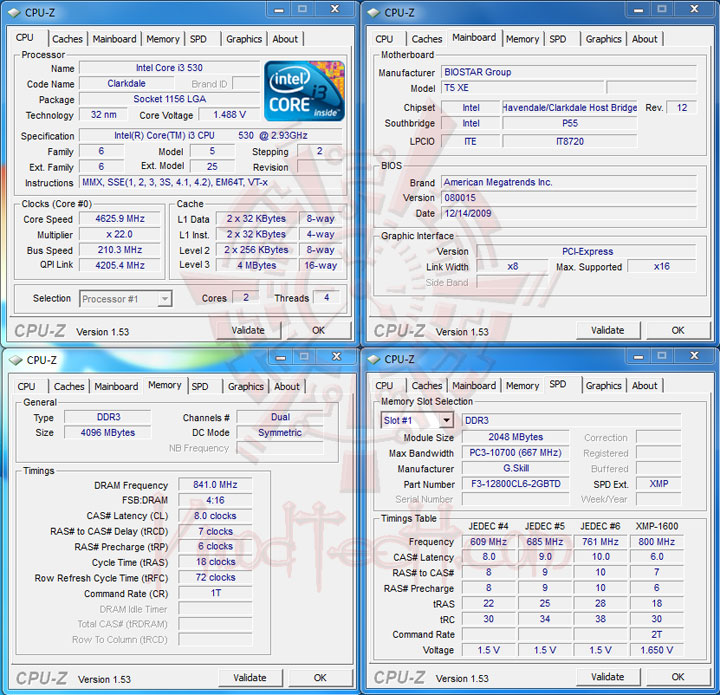720x695 pixels.
Task: Open Graphics tab in the SPD window
Action: 603,386
